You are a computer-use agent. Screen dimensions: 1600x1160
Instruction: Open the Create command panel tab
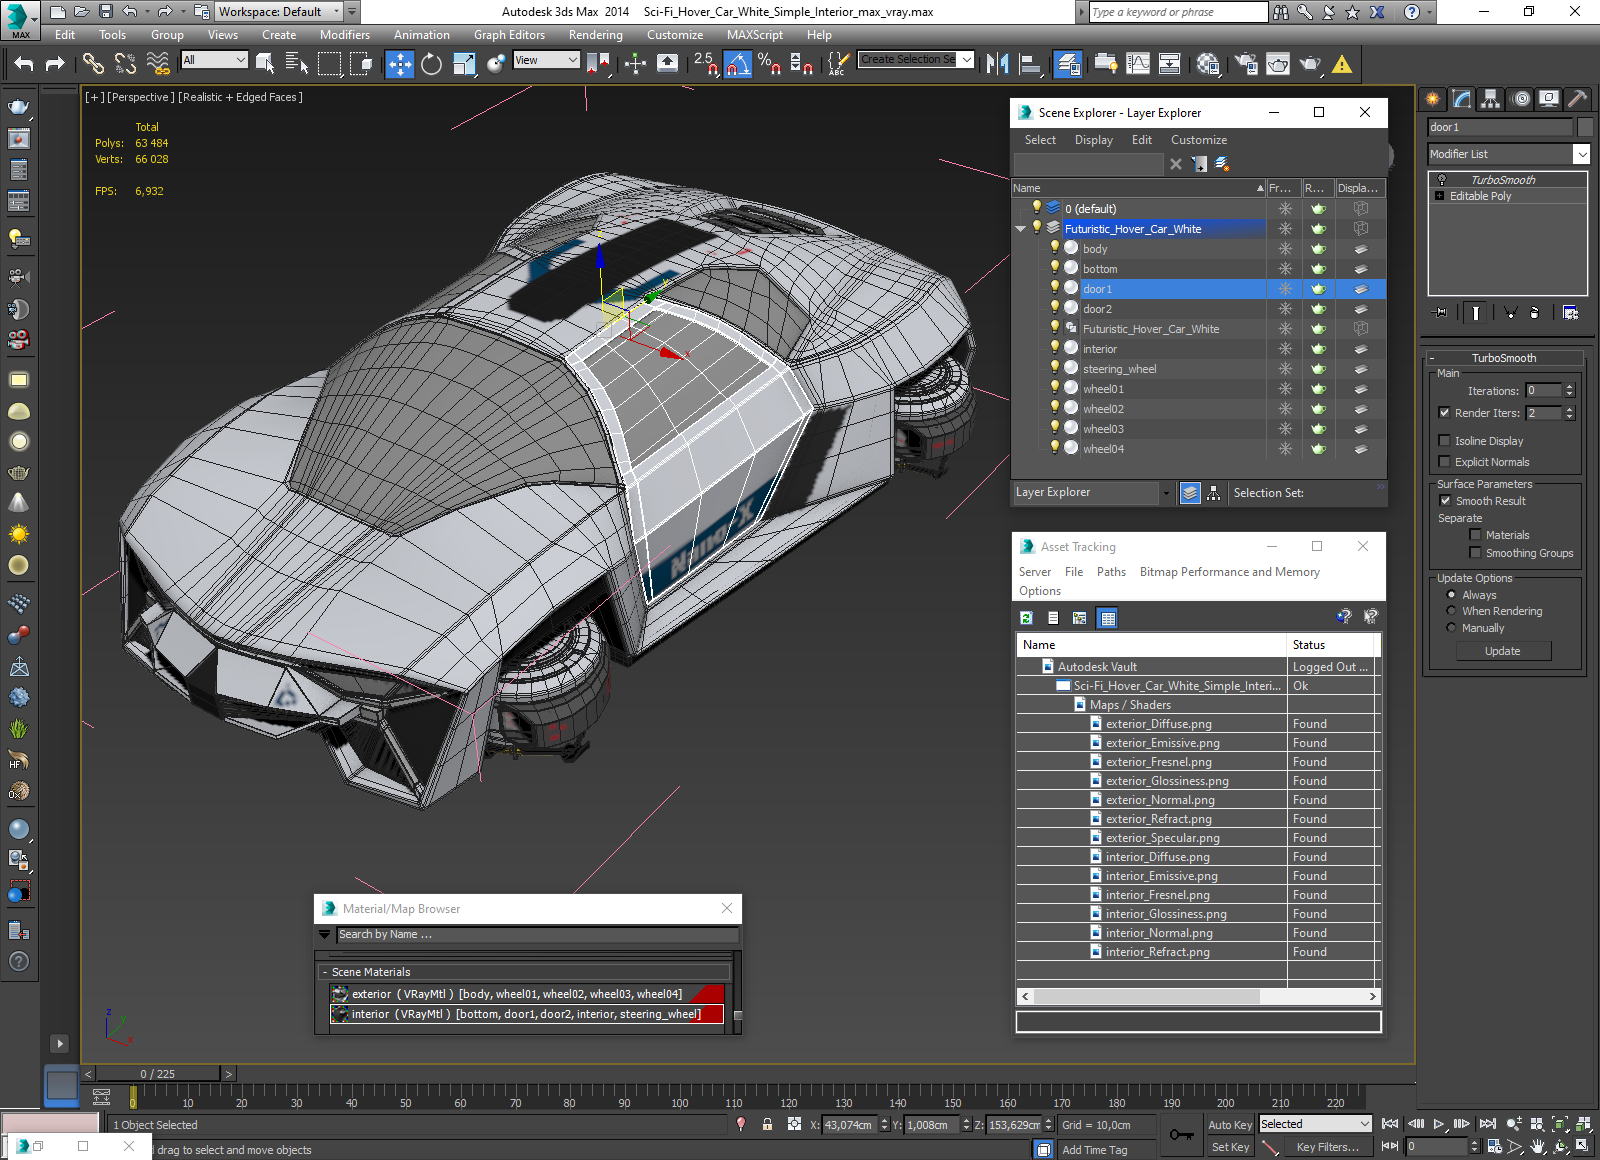(x=1433, y=99)
